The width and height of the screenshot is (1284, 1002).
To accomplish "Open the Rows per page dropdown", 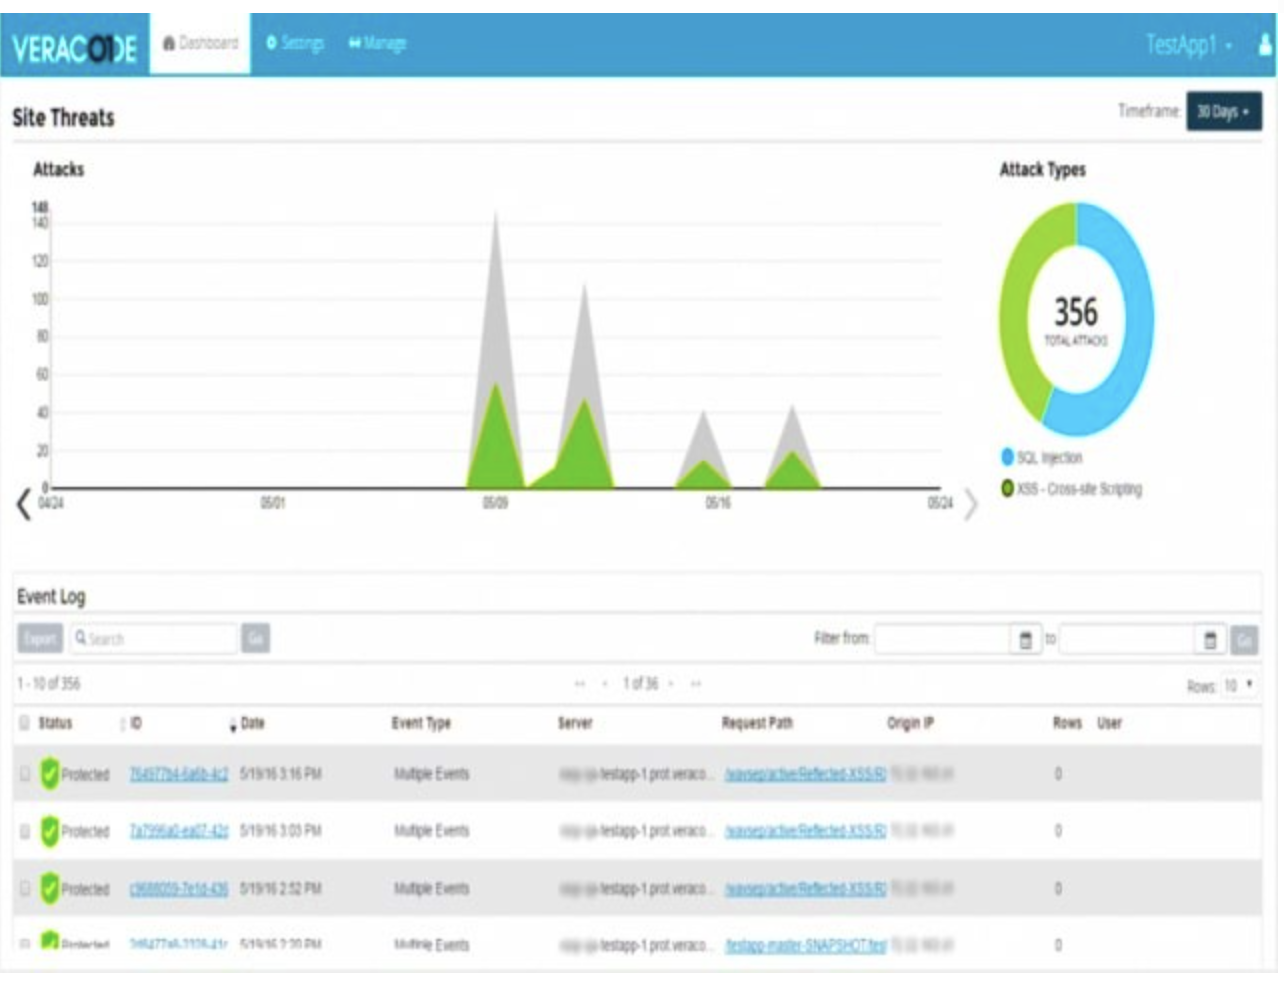I will pyautogui.click(x=1238, y=686).
